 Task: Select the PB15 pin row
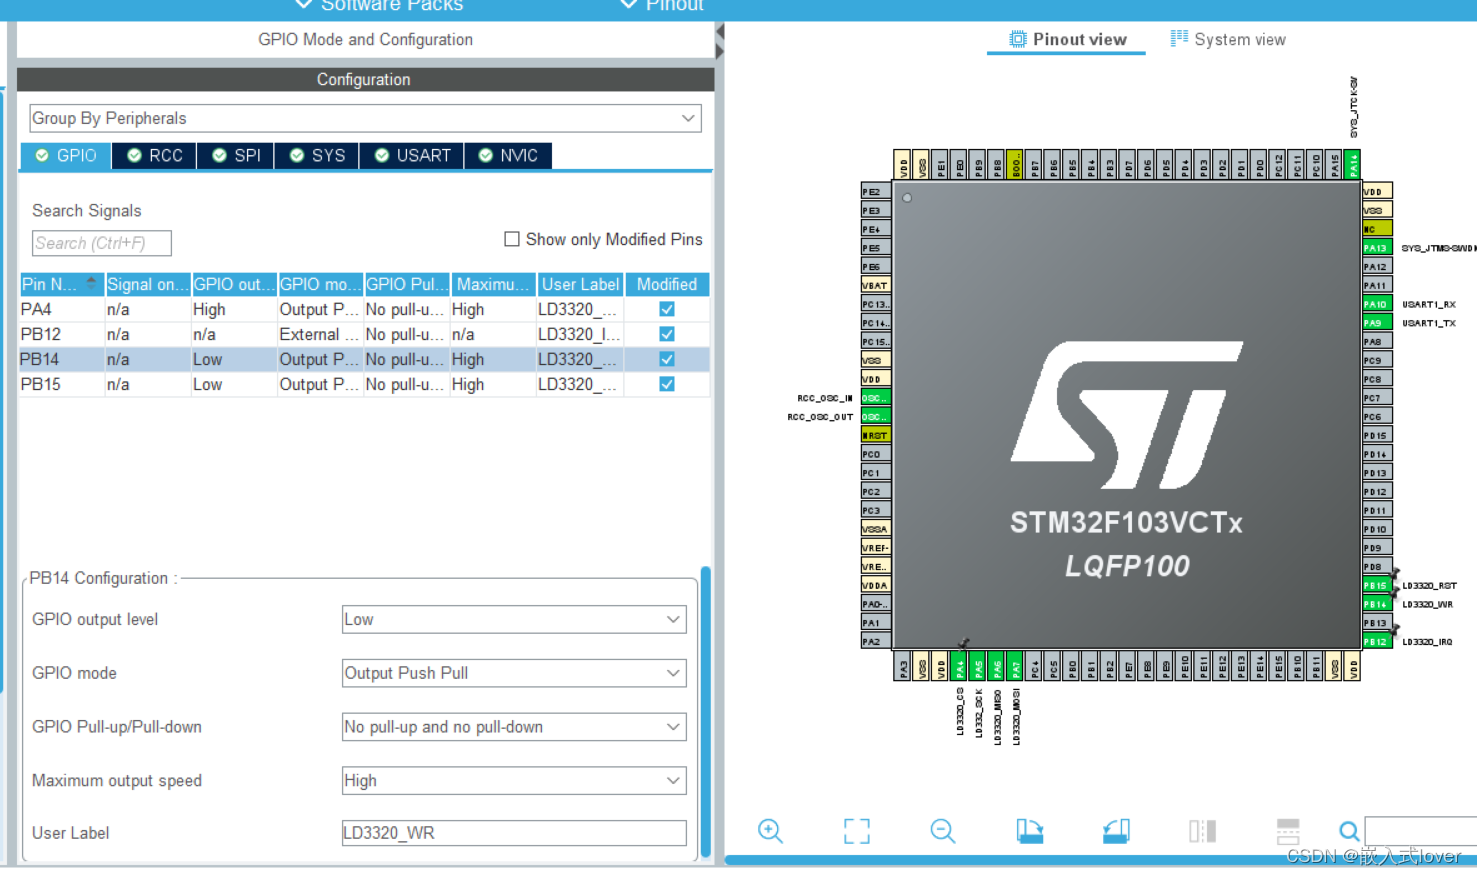[x=365, y=384]
